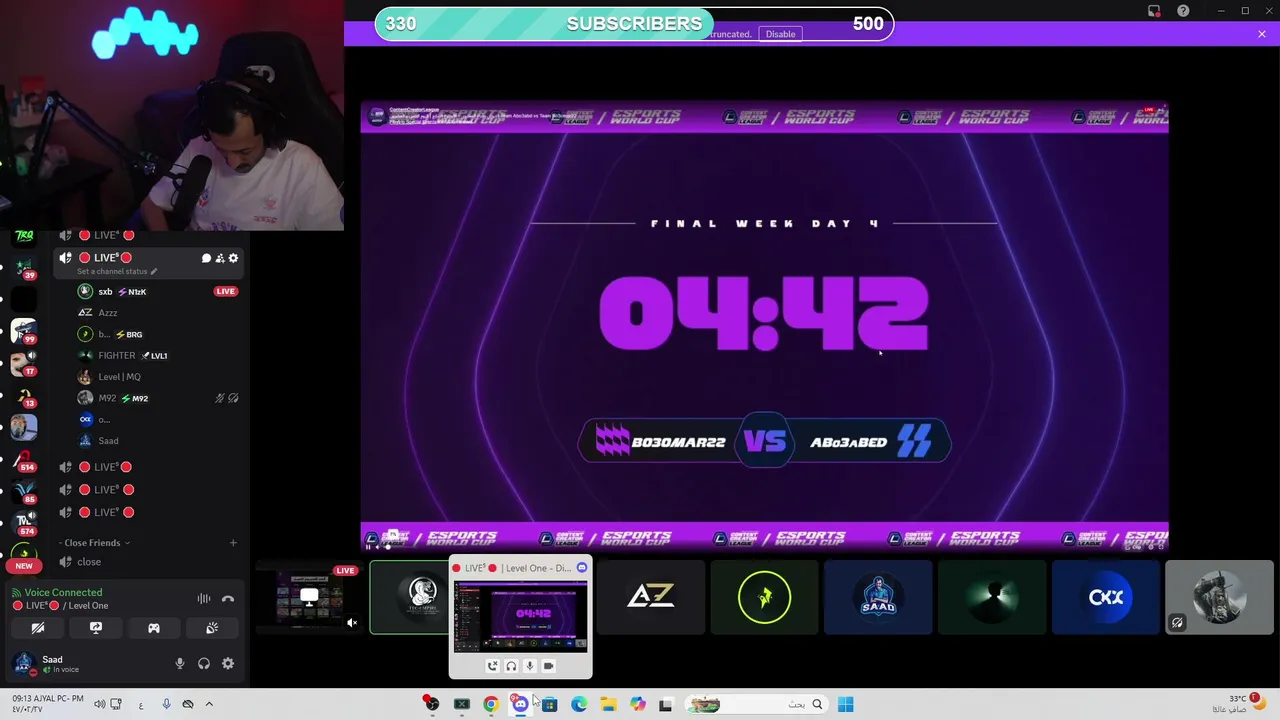Viewport: 1280px width, 720px height.
Task: Click the pencil icon next to channel status
Action: tap(153, 272)
